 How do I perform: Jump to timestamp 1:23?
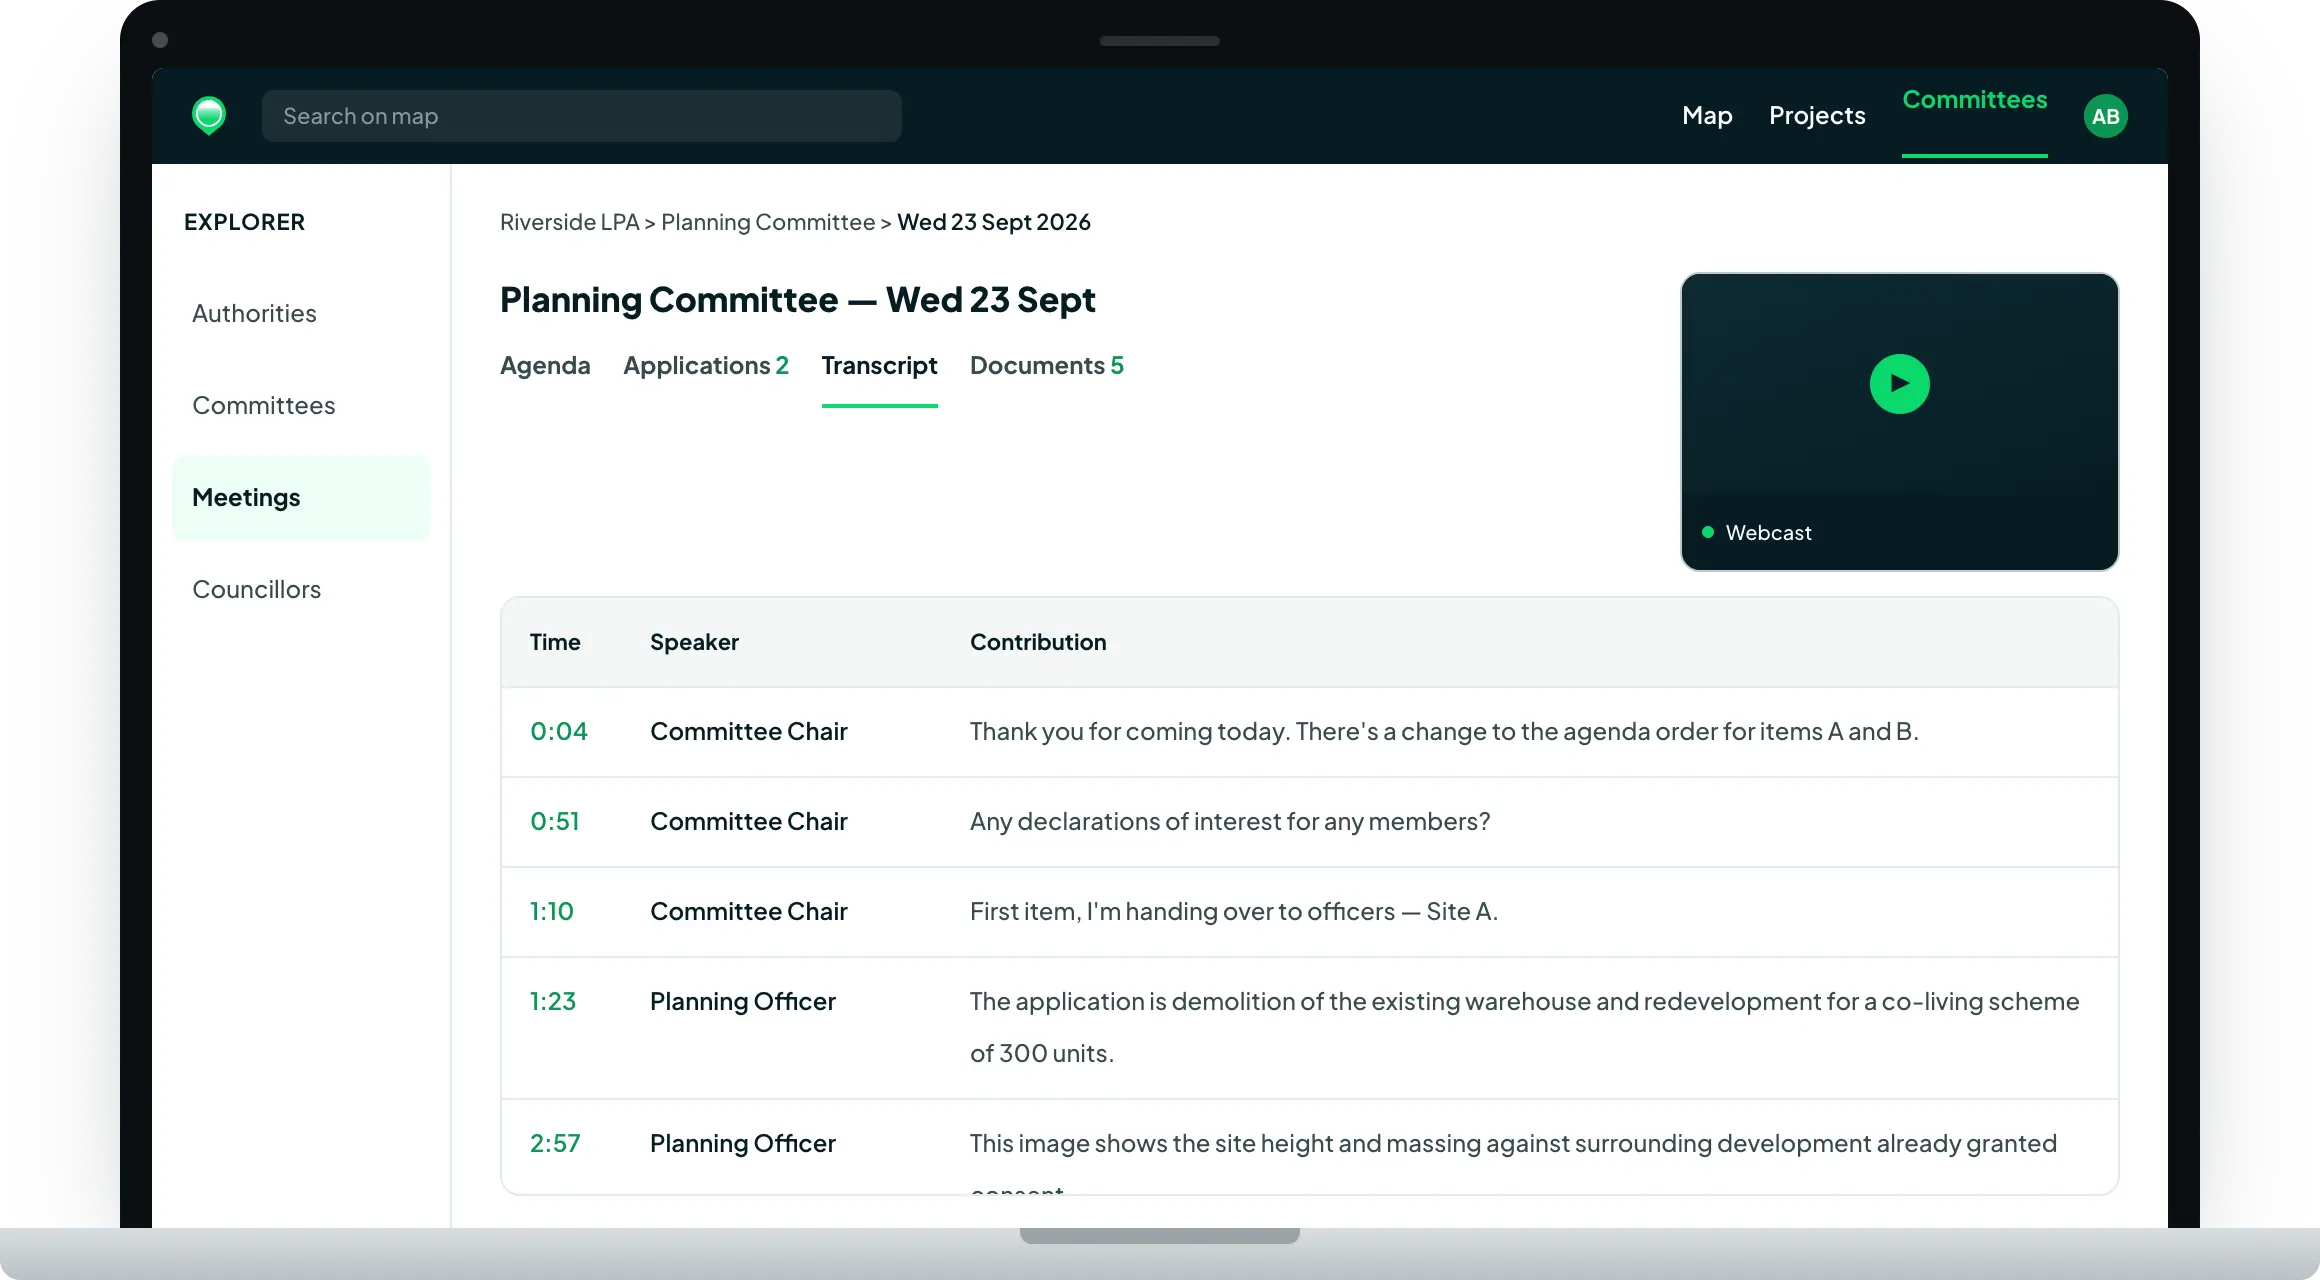553,1002
